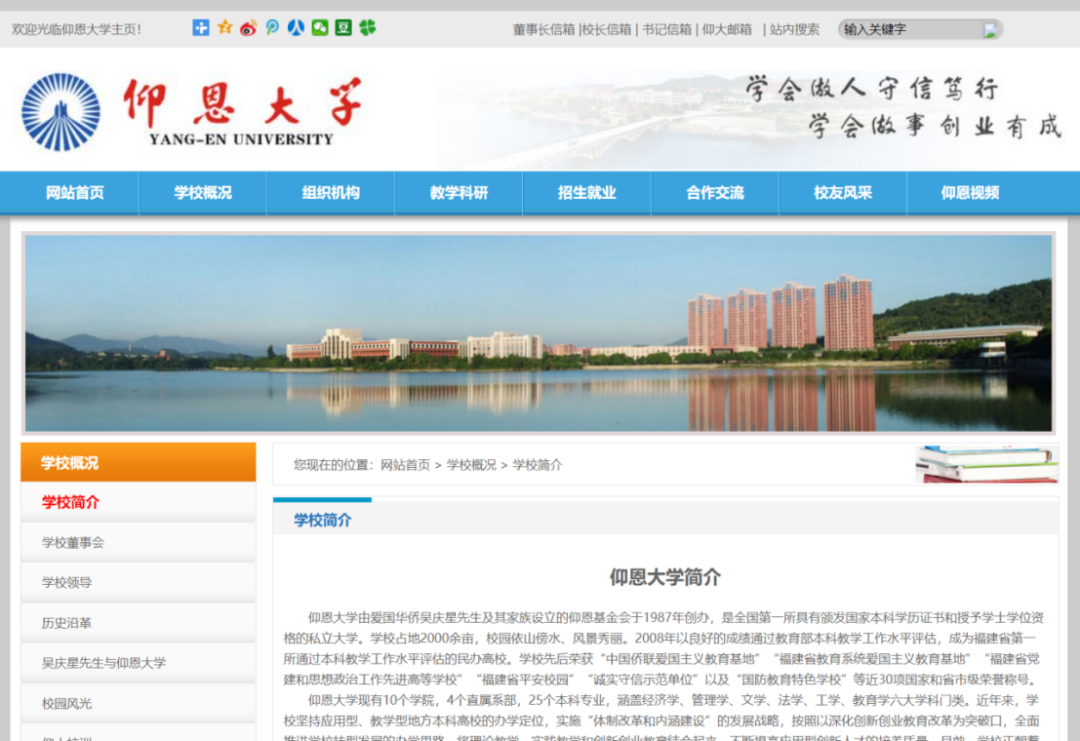
Task: Click the 仰恩大学简介 article title
Action: pyautogui.click(x=665, y=577)
